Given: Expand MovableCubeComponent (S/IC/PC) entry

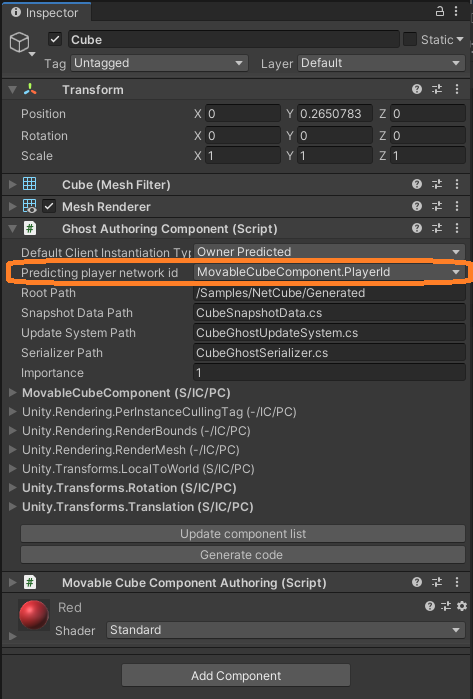Looking at the screenshot, I should point(13,392).
